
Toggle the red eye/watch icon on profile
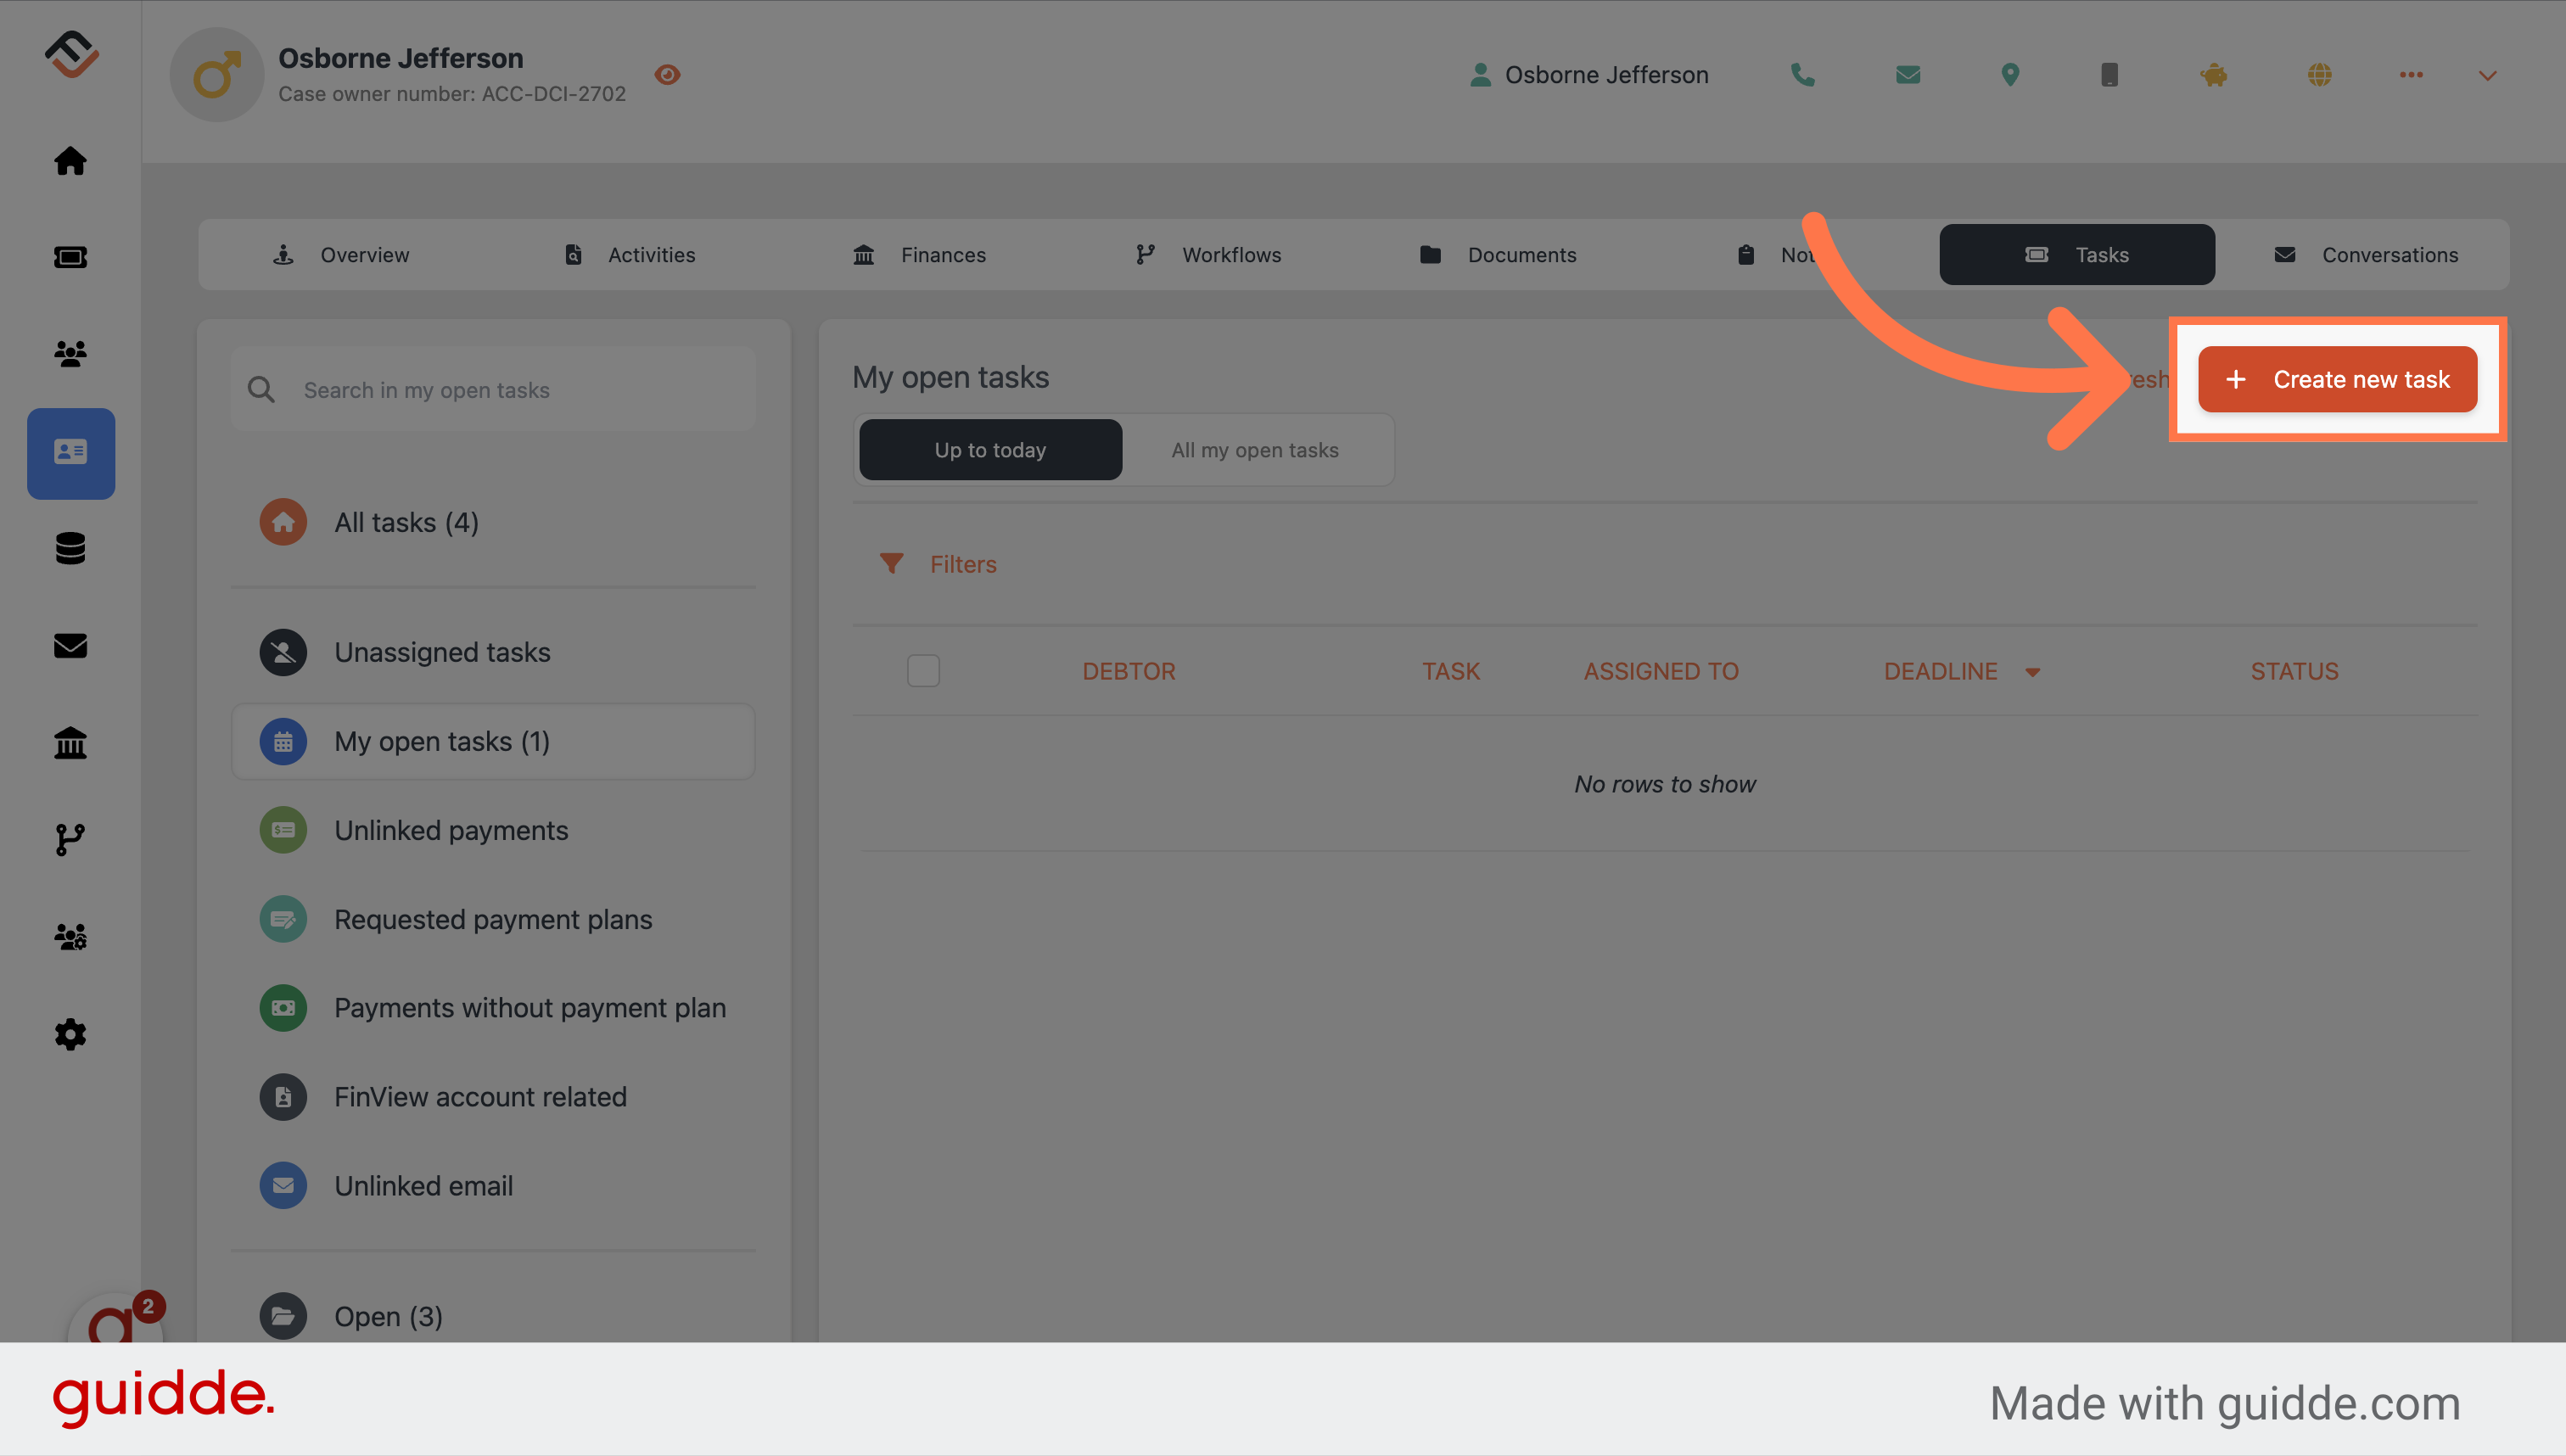pyautogui.click(x=666, y=74)
